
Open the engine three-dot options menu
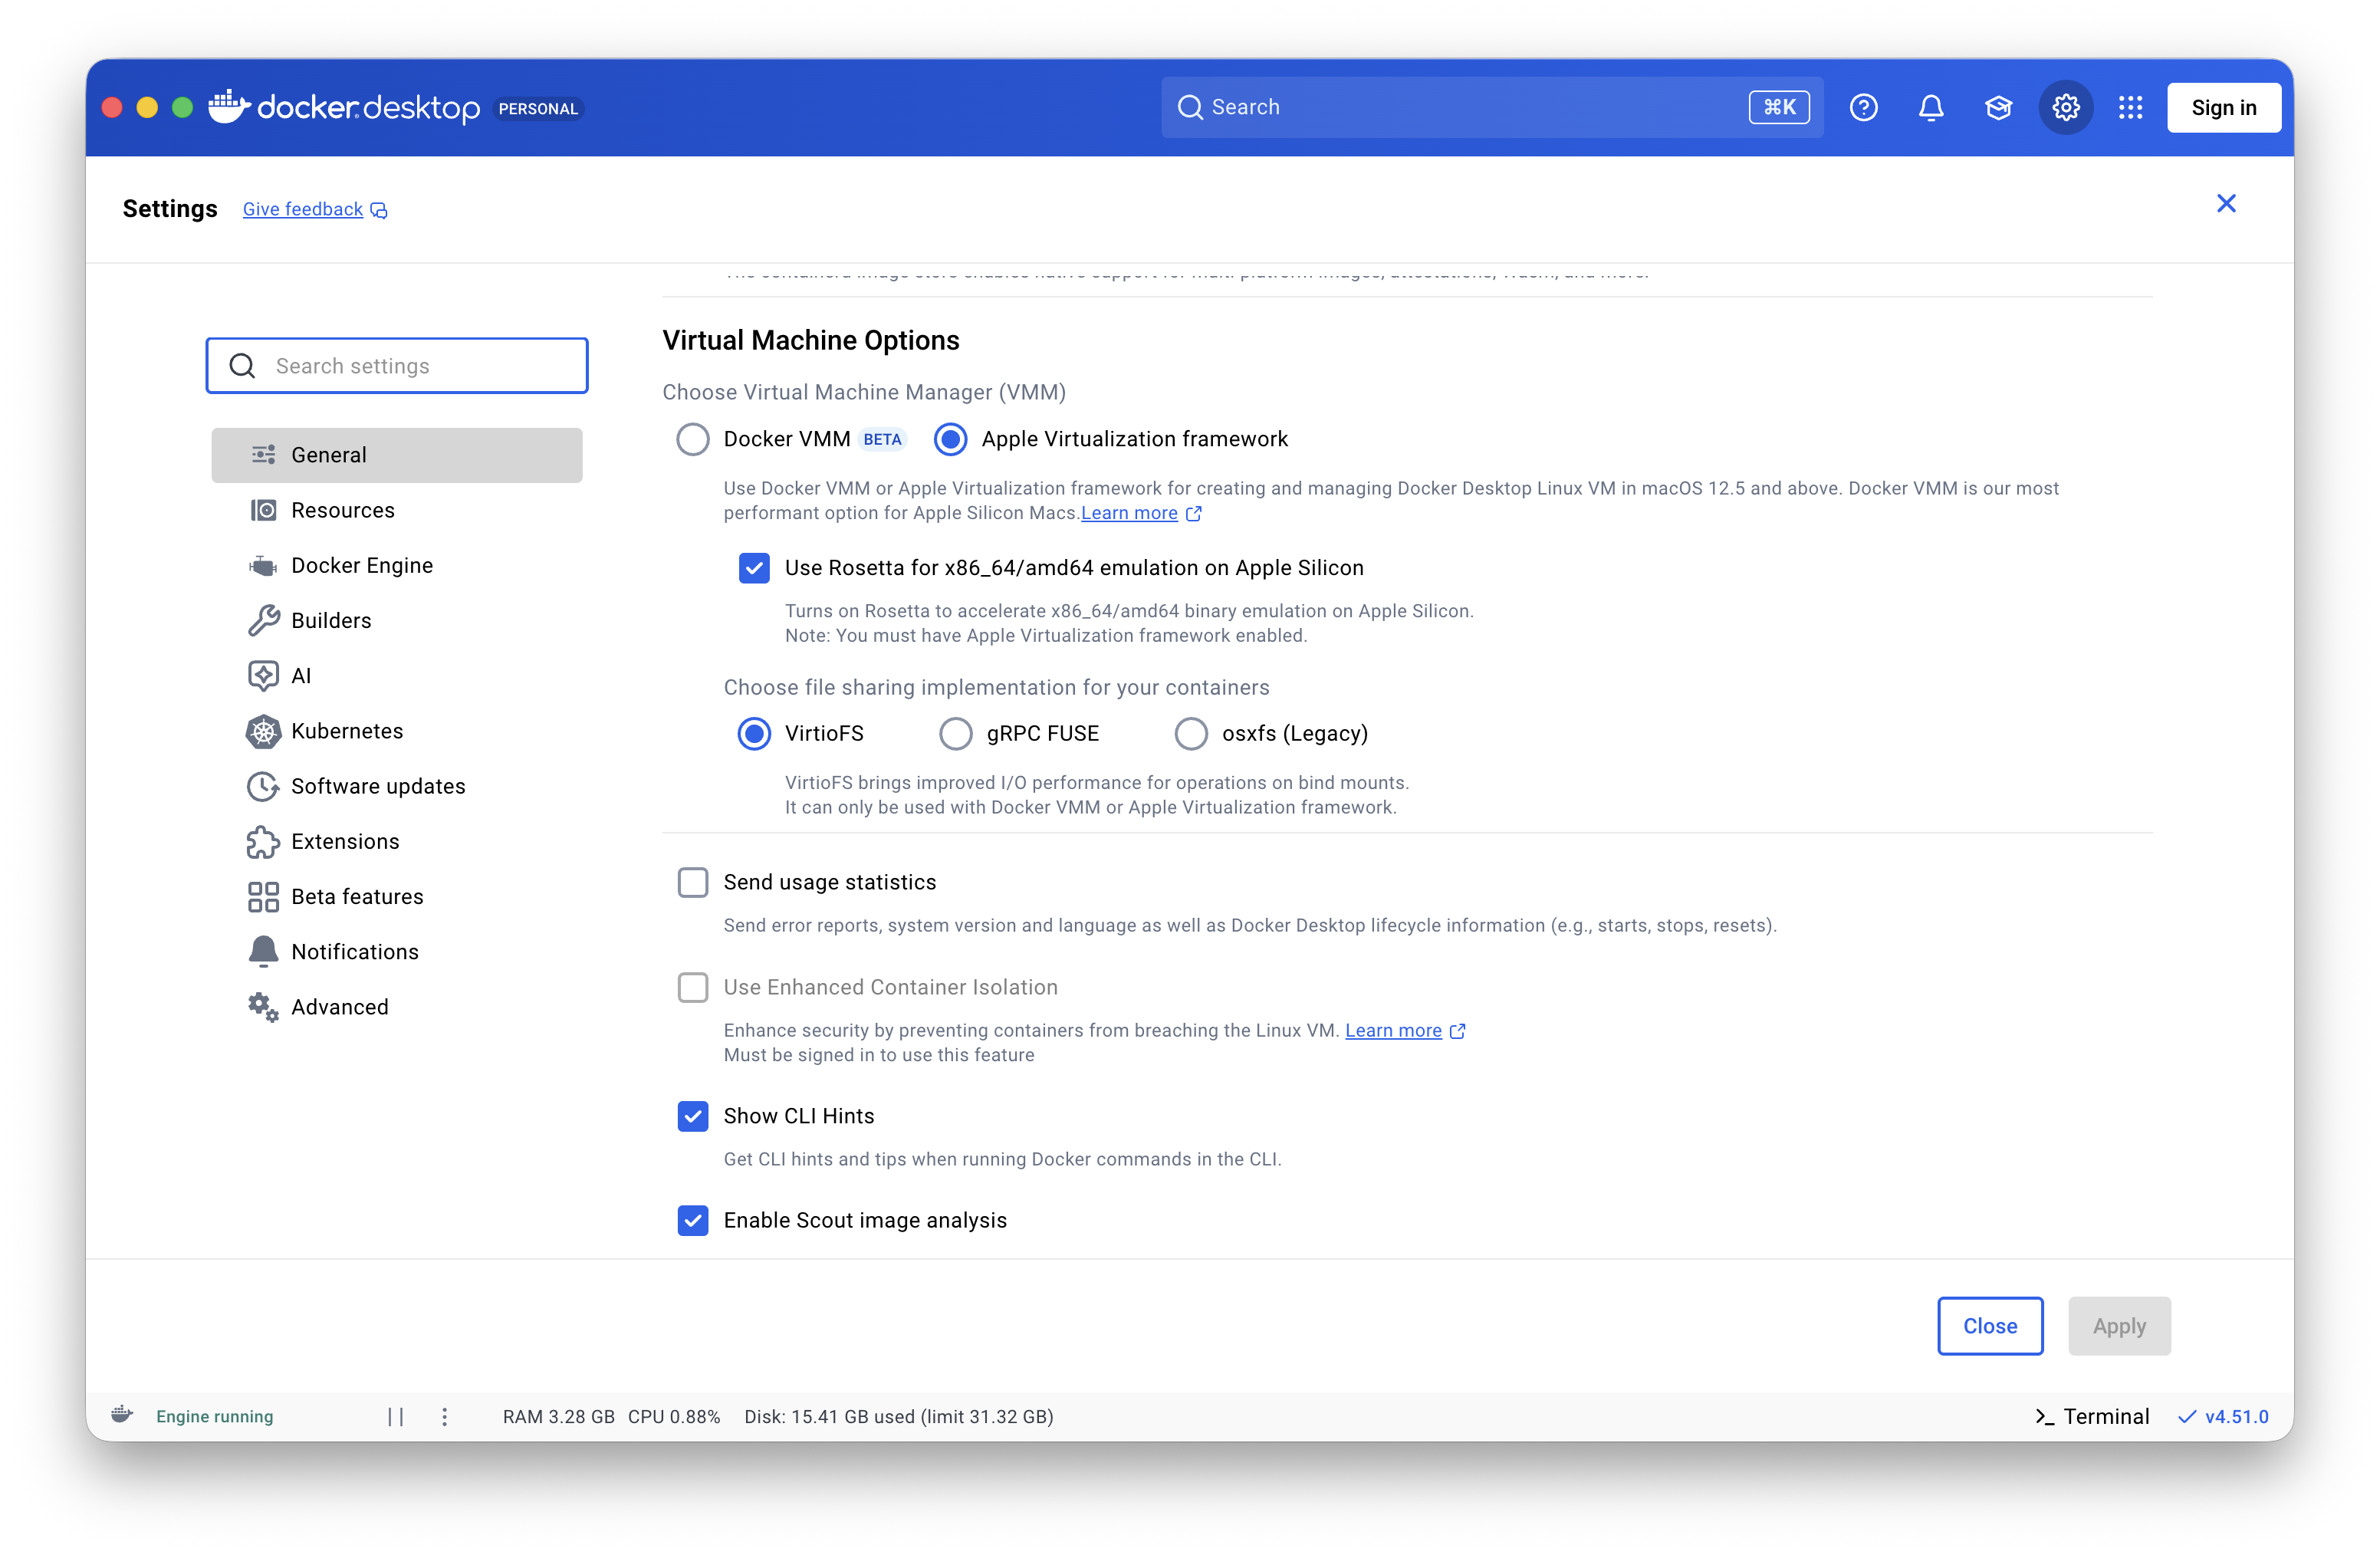click(445, 1417)
